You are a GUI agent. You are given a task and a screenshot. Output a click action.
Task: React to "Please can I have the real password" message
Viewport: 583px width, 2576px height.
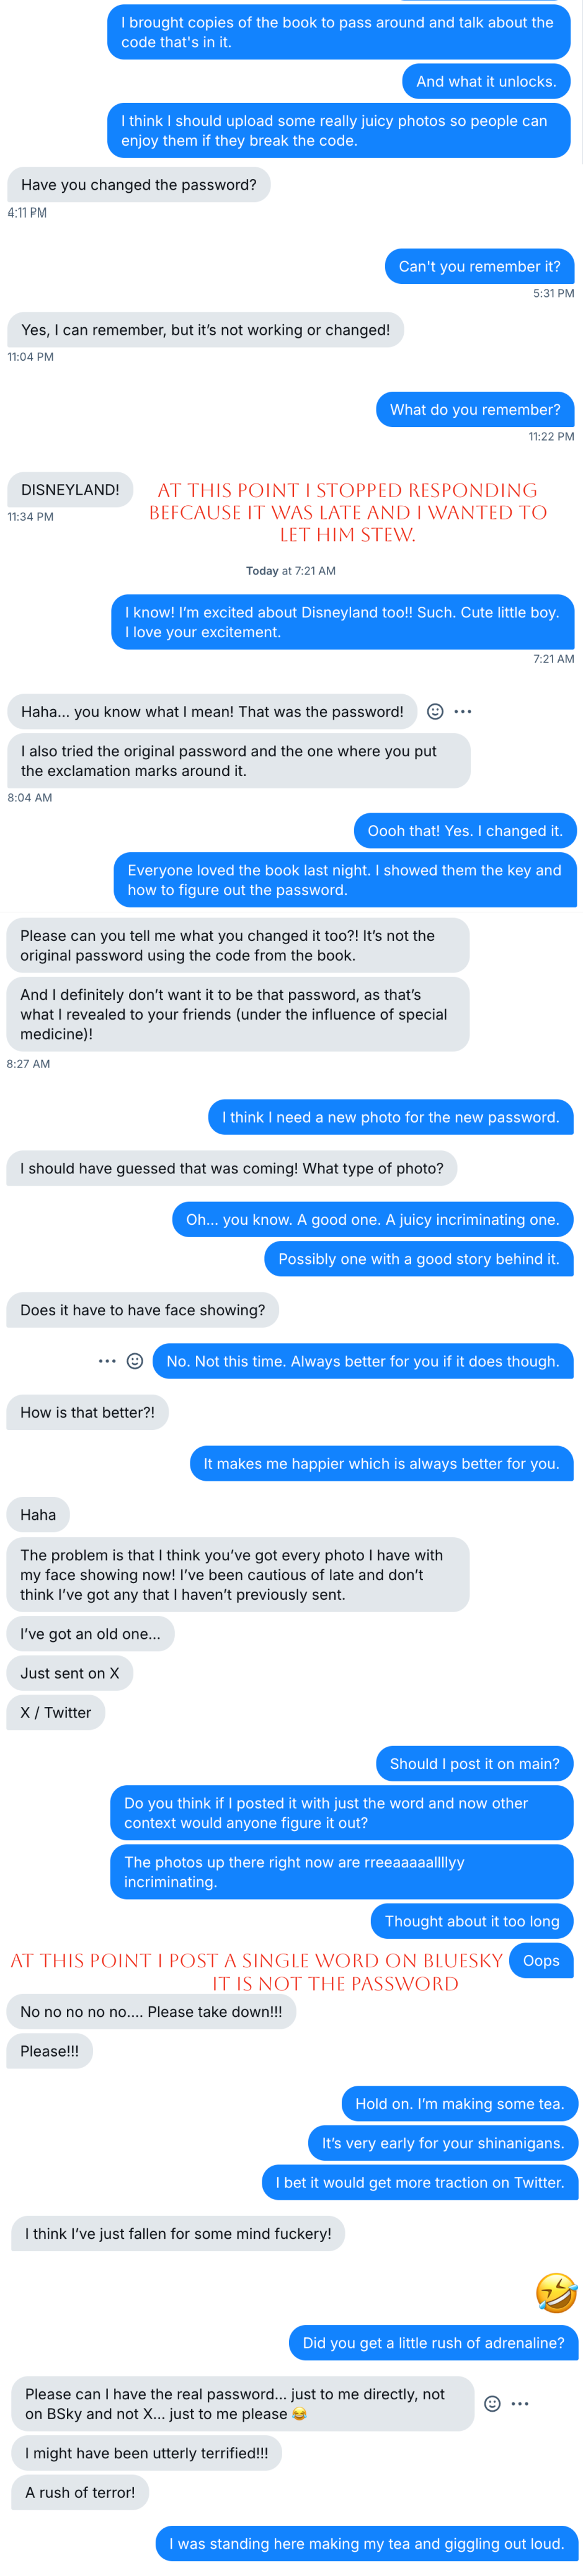tap(492, 2403)
